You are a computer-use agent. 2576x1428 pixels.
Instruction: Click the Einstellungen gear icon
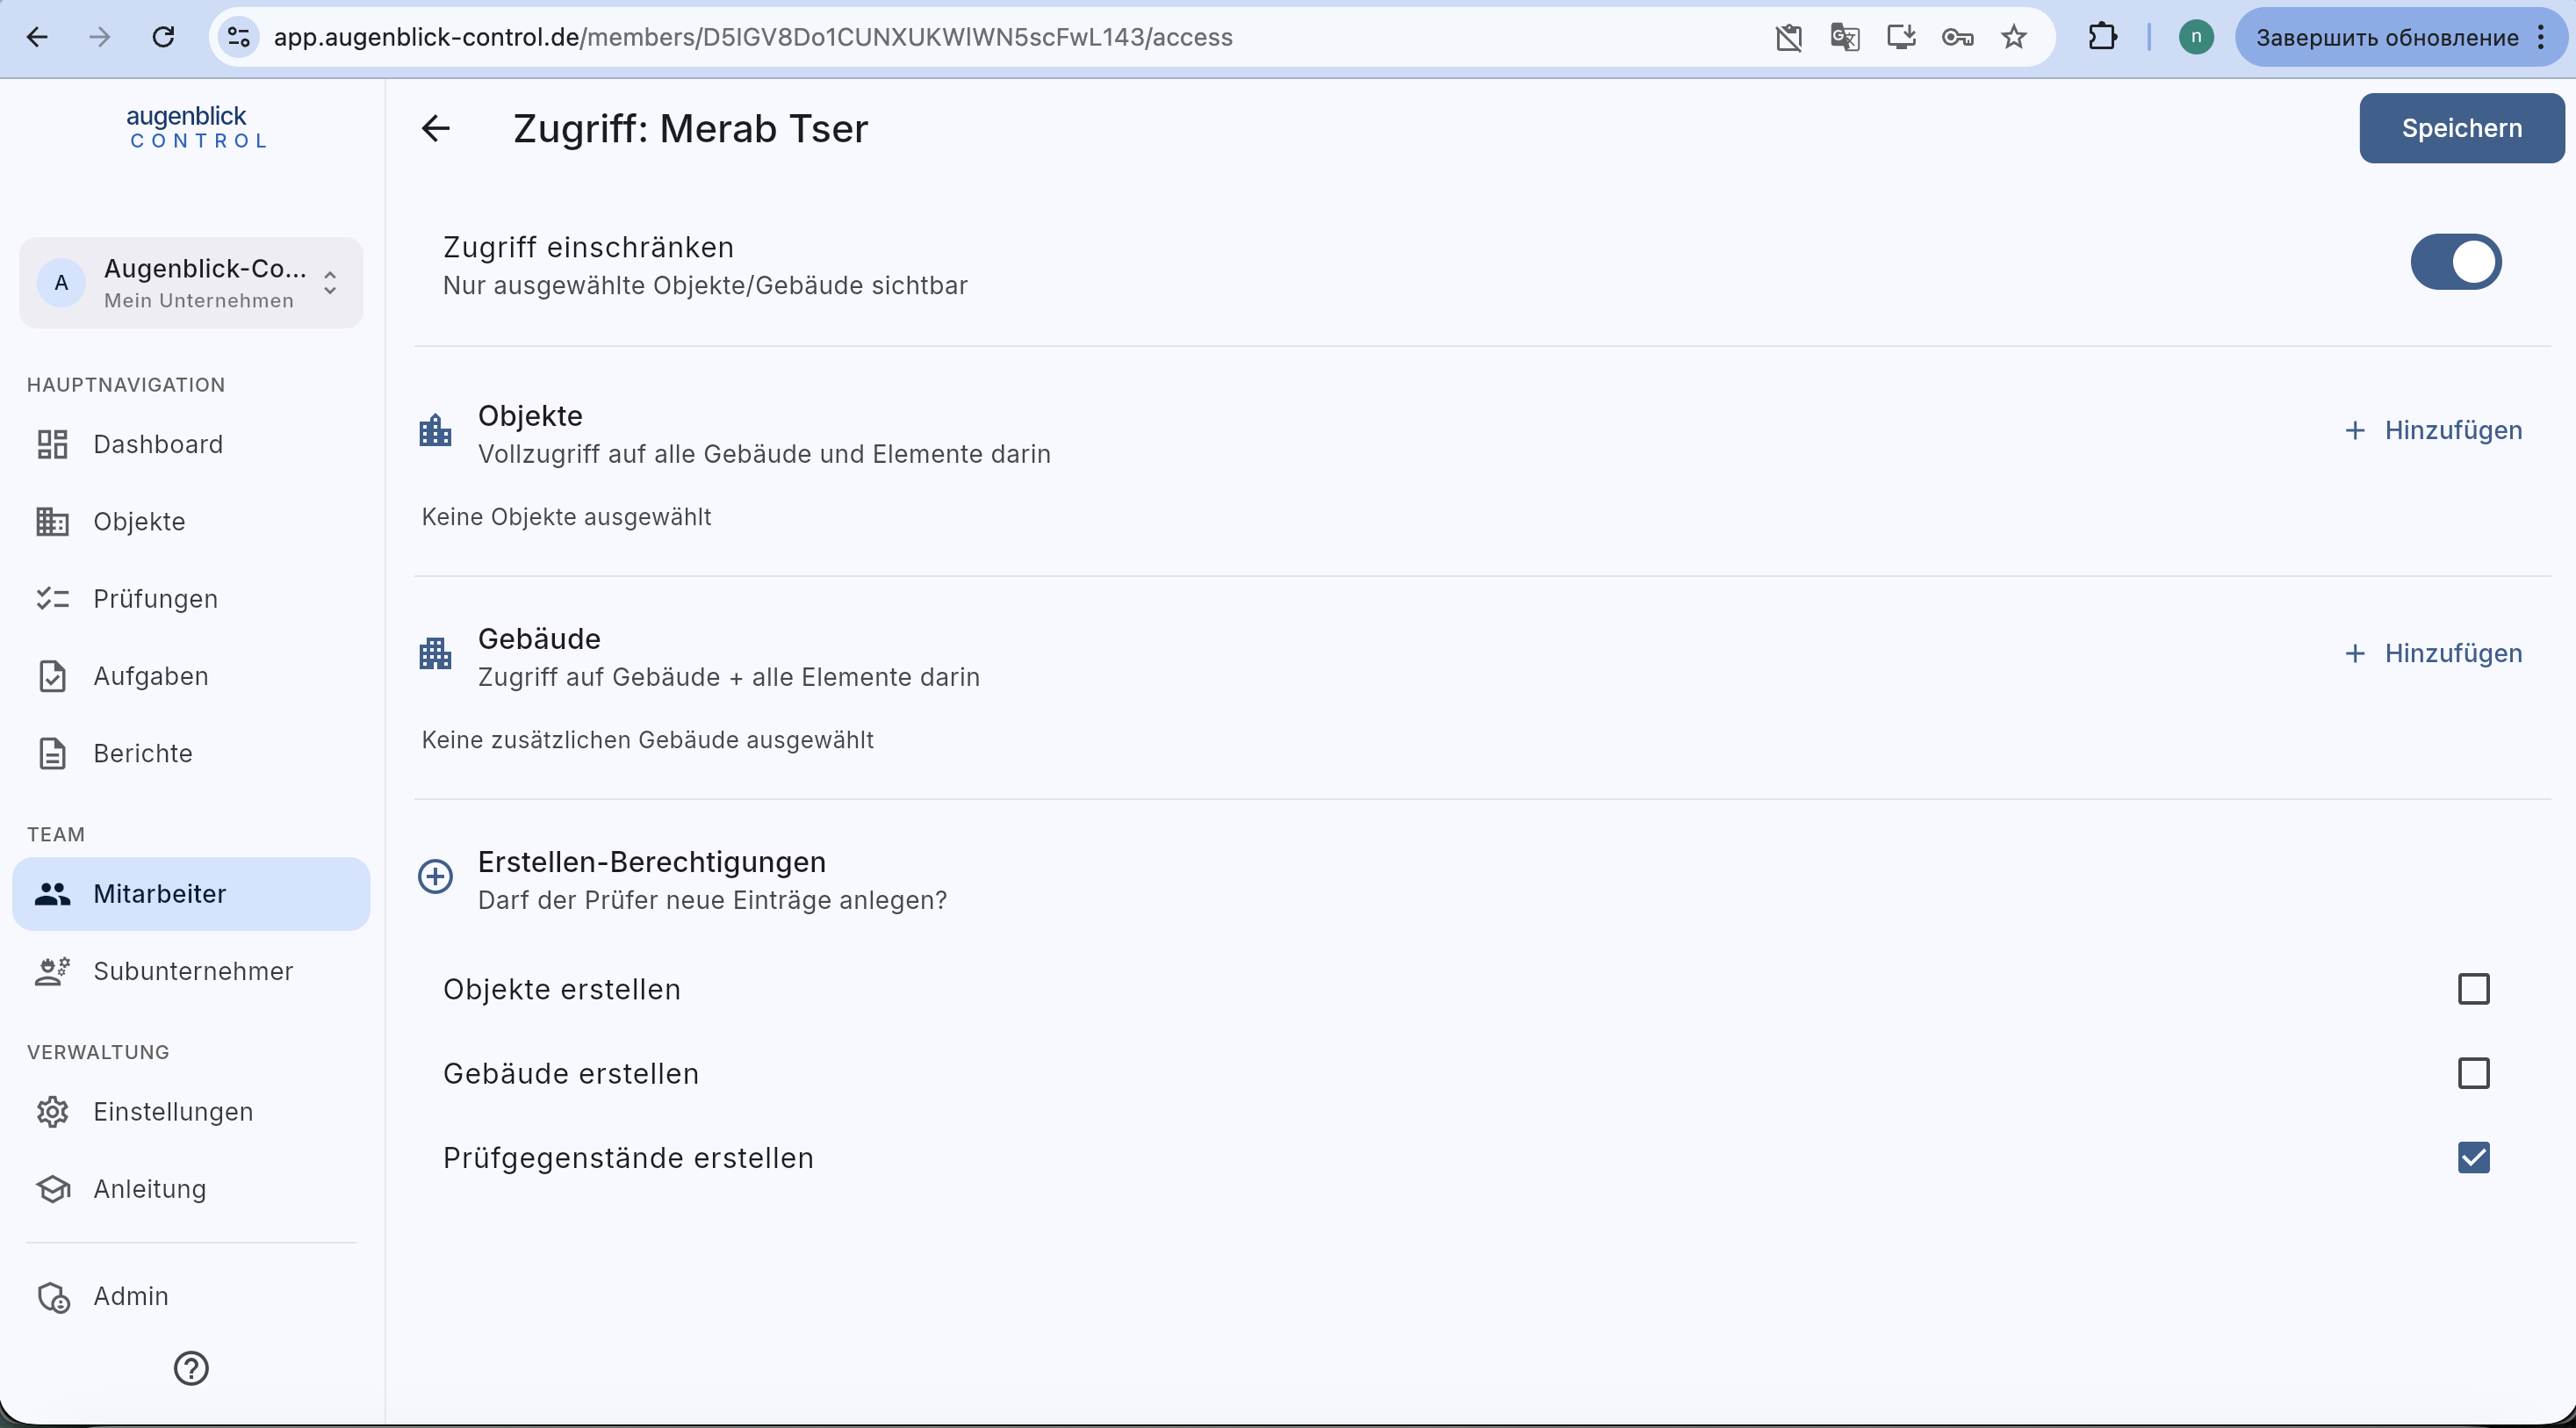(x=52, y=1111)
